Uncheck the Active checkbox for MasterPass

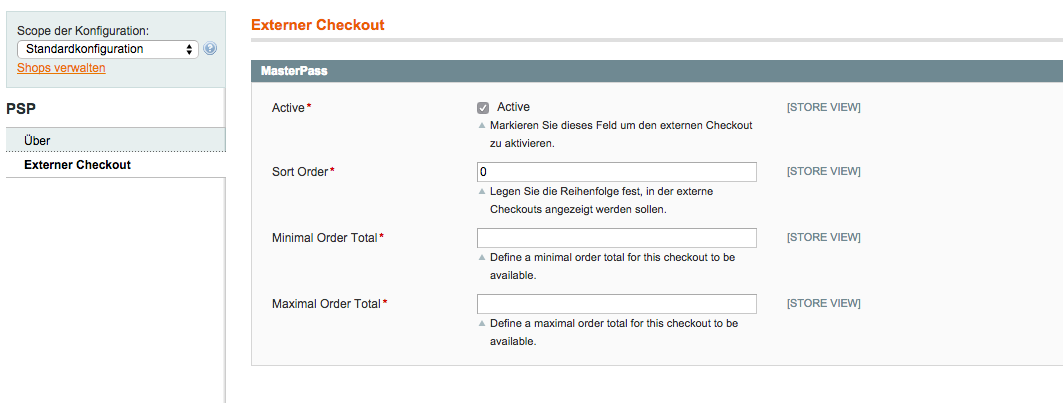483,108
